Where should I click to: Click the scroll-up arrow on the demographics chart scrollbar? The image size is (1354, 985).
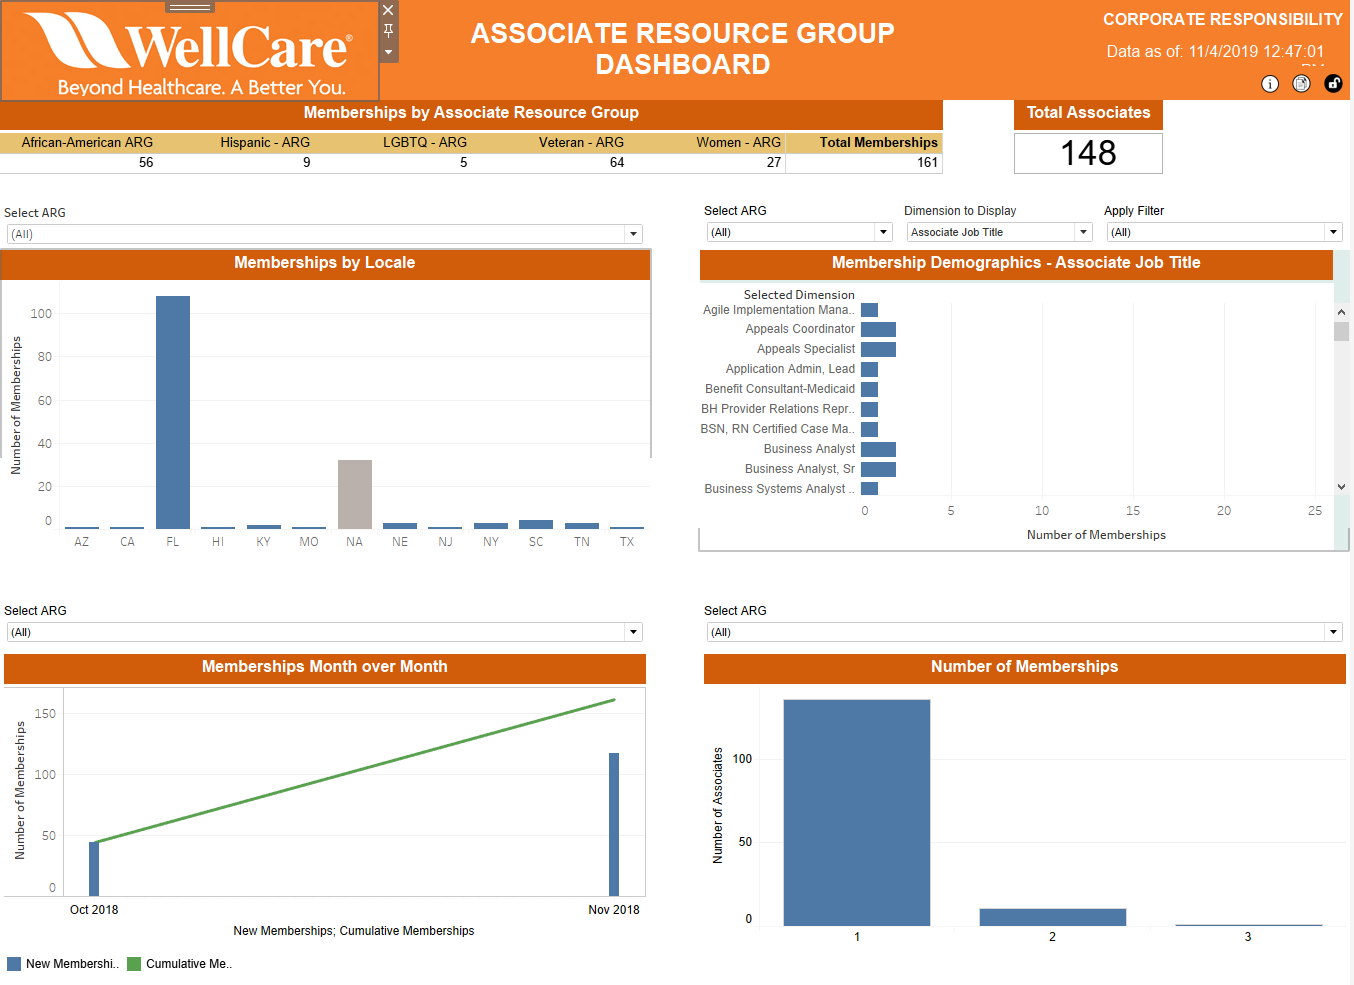click(1341, 311)
